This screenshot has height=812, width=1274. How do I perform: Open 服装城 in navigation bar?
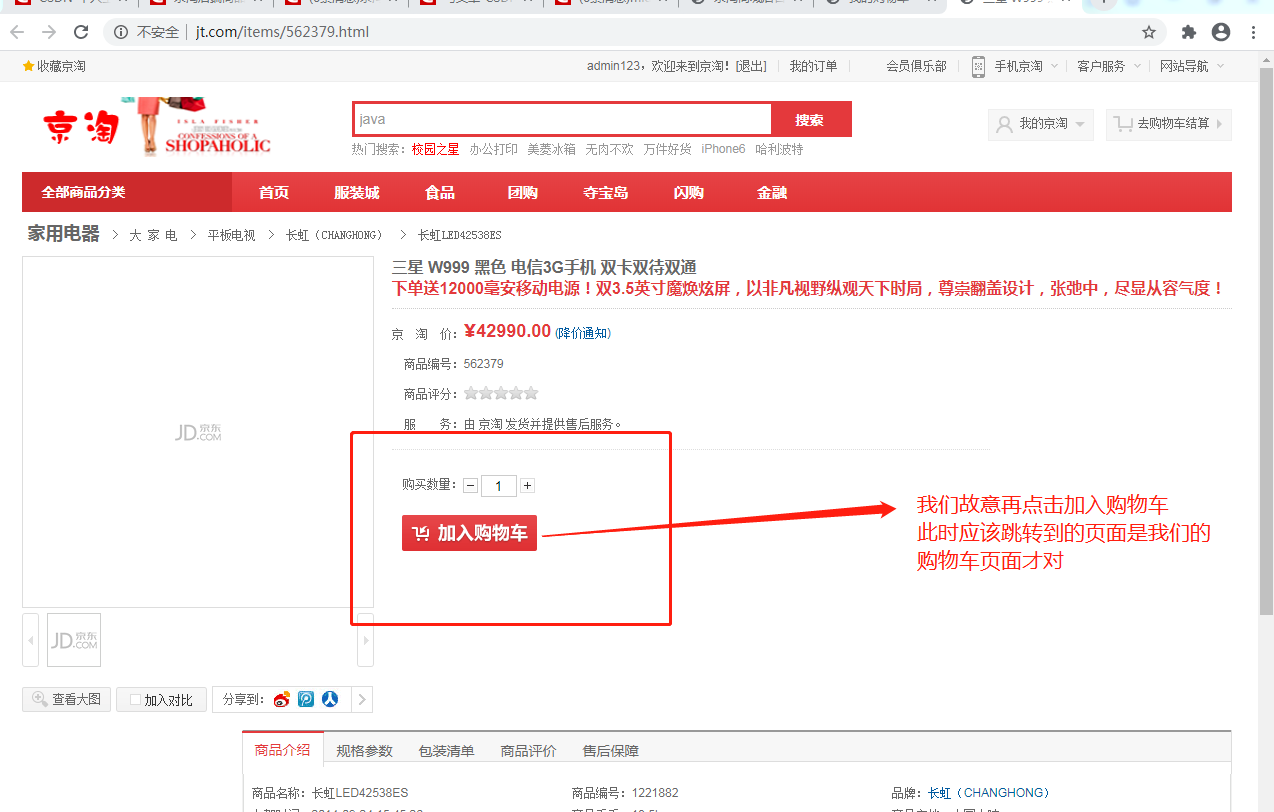(357, 192)
